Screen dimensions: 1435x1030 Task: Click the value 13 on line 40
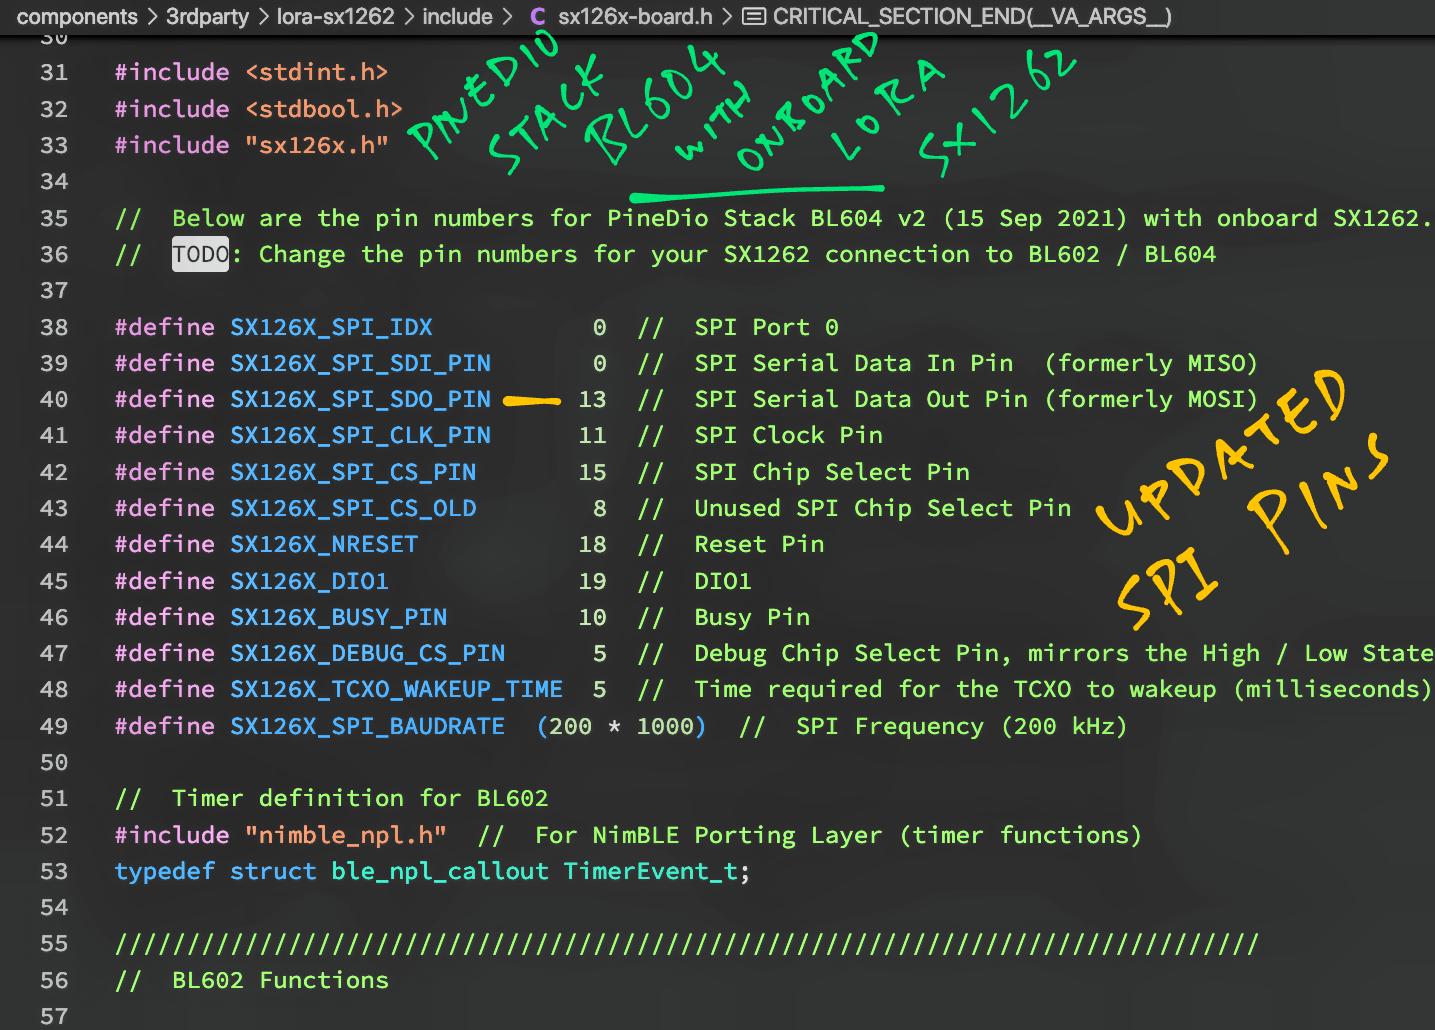592,399
